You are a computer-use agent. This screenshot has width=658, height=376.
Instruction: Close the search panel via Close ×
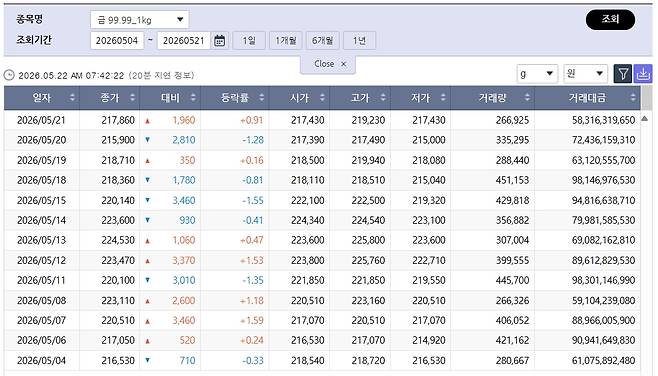328,64
